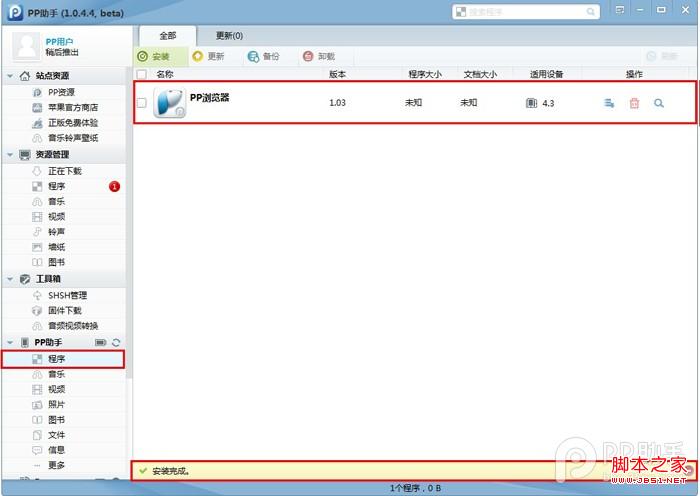
Task: Switch to the 更新(0) tab
Action: point(229,36)
